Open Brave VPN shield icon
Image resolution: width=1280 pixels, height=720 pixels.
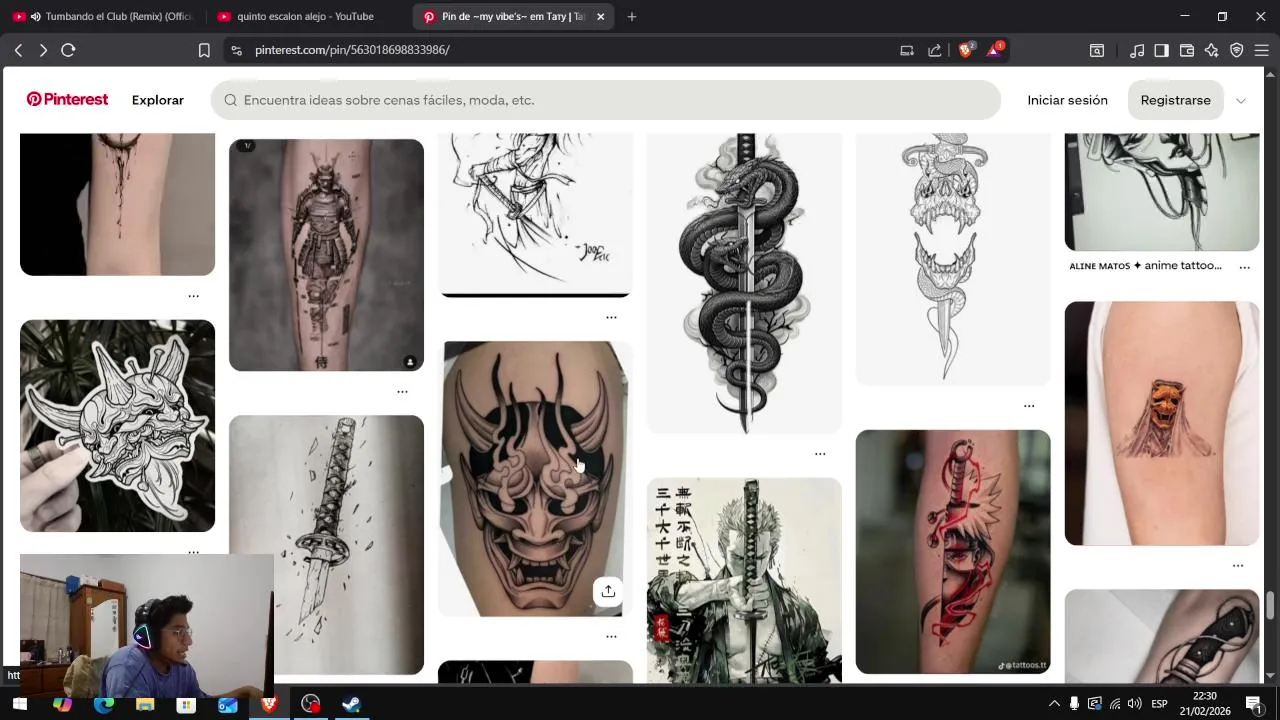click(1237, 50)
